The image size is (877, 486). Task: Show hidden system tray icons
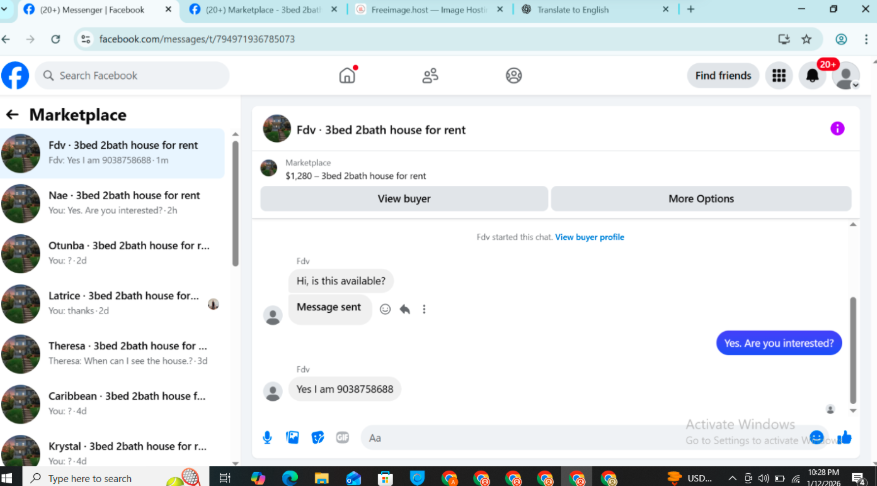click(x=732, y=478)
